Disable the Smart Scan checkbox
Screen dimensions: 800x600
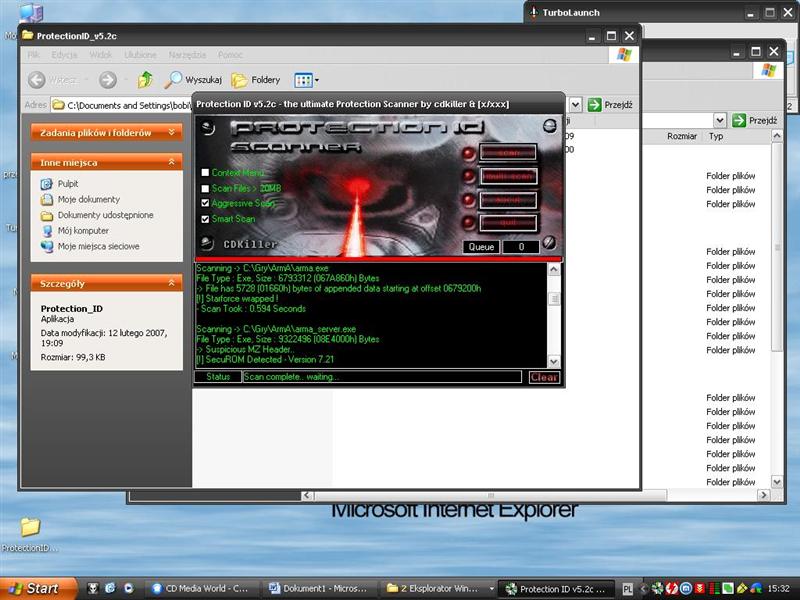[205, 218]
